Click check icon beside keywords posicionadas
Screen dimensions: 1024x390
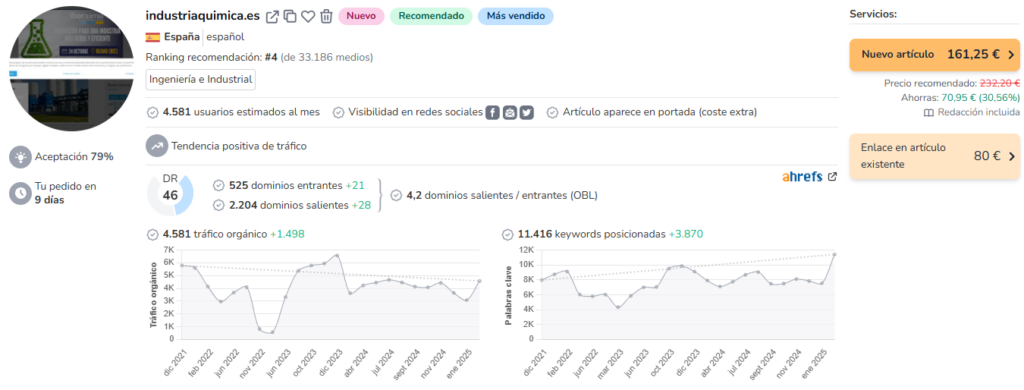(507, 234)
